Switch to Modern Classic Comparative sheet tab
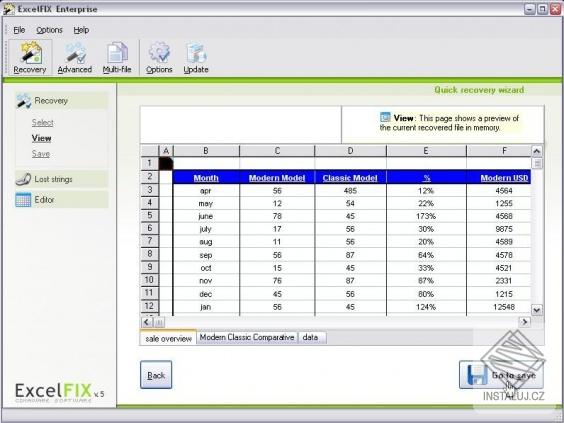564x423 pixels. [247, 337]
